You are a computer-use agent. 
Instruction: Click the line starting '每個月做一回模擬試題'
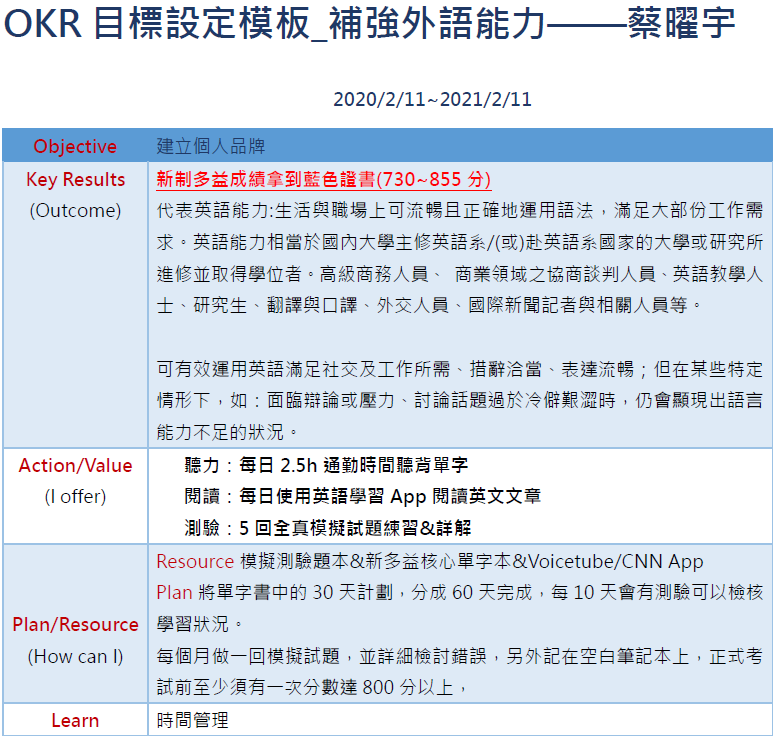pyautogui.click(x=460, y=657)
